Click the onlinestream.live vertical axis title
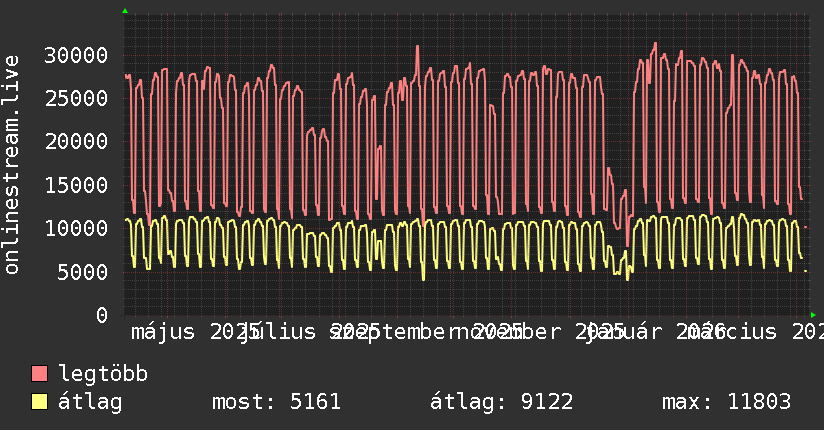The width and height of the screenshot is (824, 430). point(12,165)
